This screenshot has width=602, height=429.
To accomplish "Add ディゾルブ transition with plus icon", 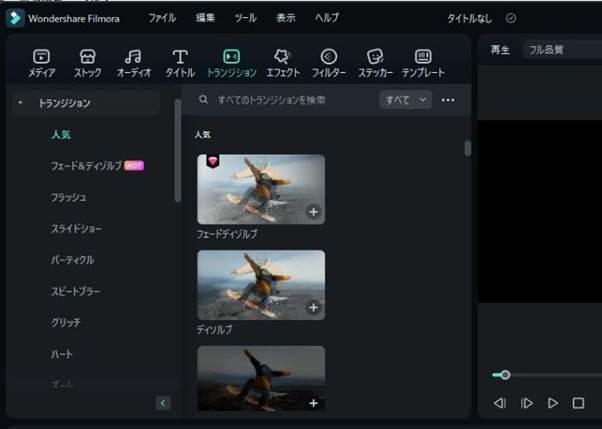I will pyautogui.click(x=313, y=307).
